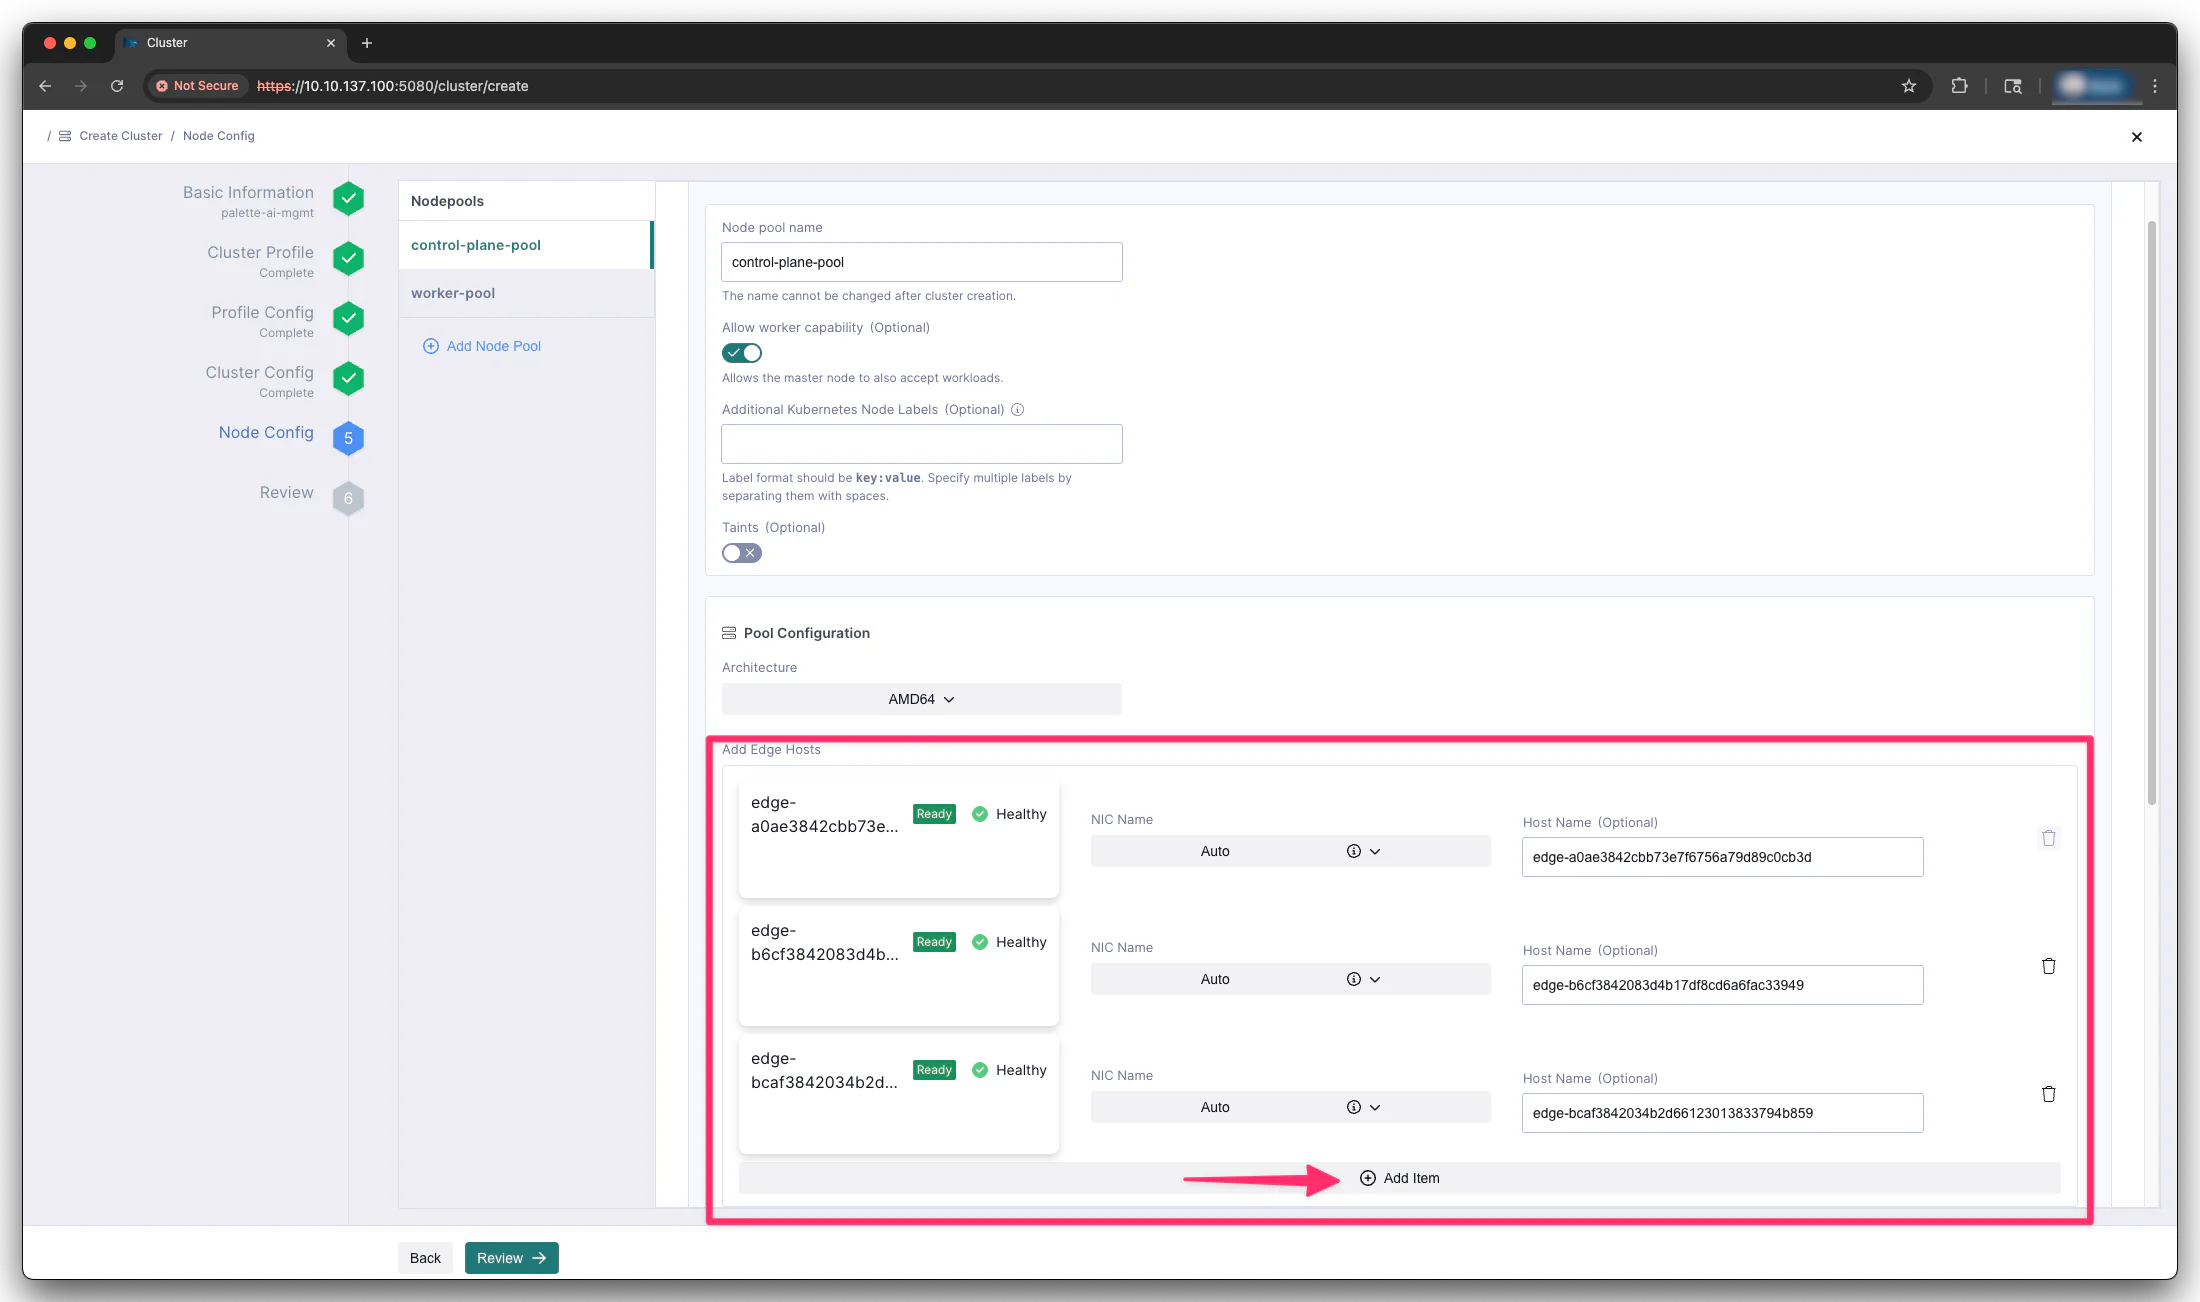2200x1302 pixels.
Task: Click the Node pool name input field
Action: (921, 262)
